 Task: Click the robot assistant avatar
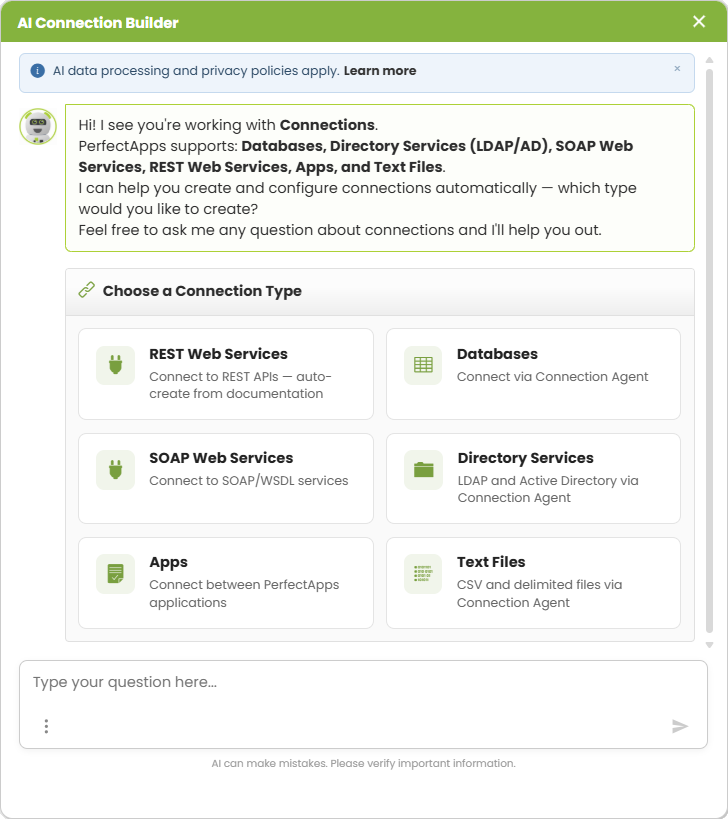click(38, 126)
